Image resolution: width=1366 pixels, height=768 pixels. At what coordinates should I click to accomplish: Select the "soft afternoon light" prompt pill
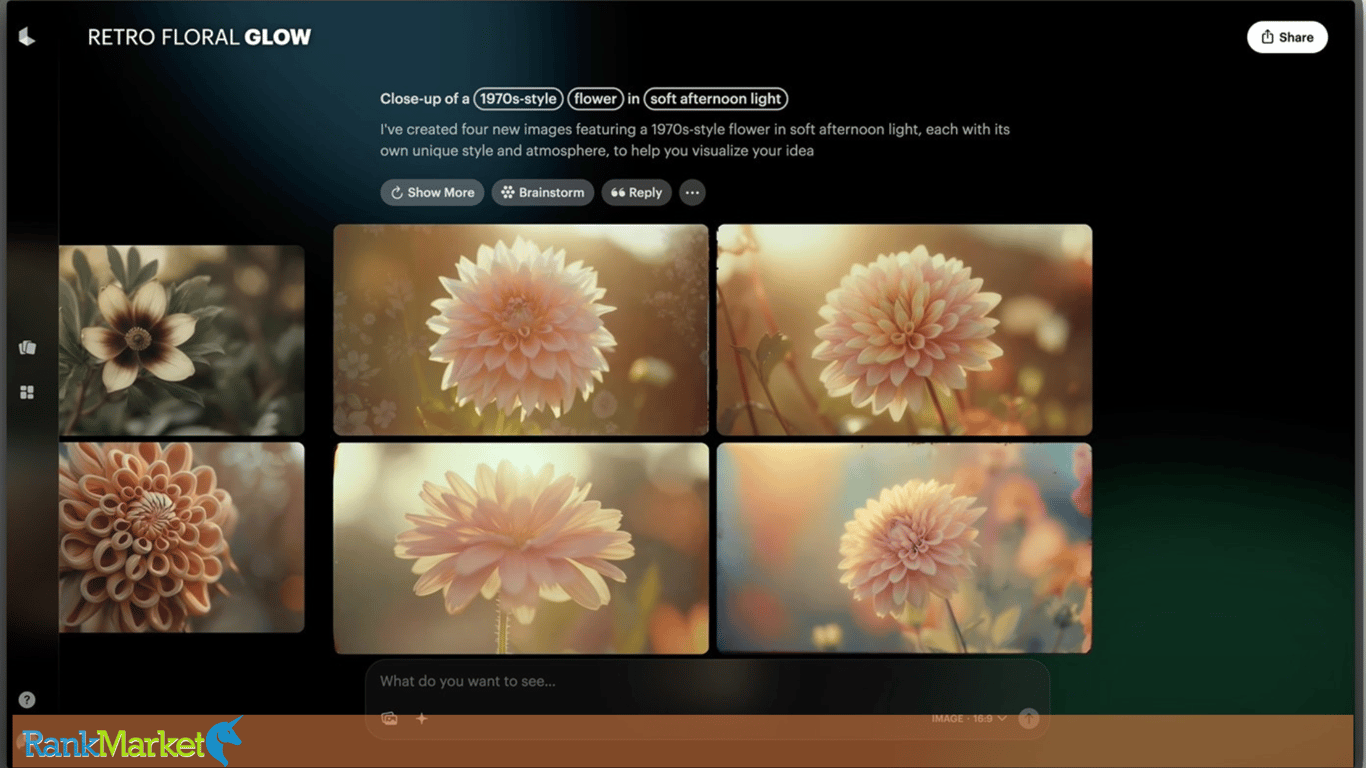coord(716,99)
